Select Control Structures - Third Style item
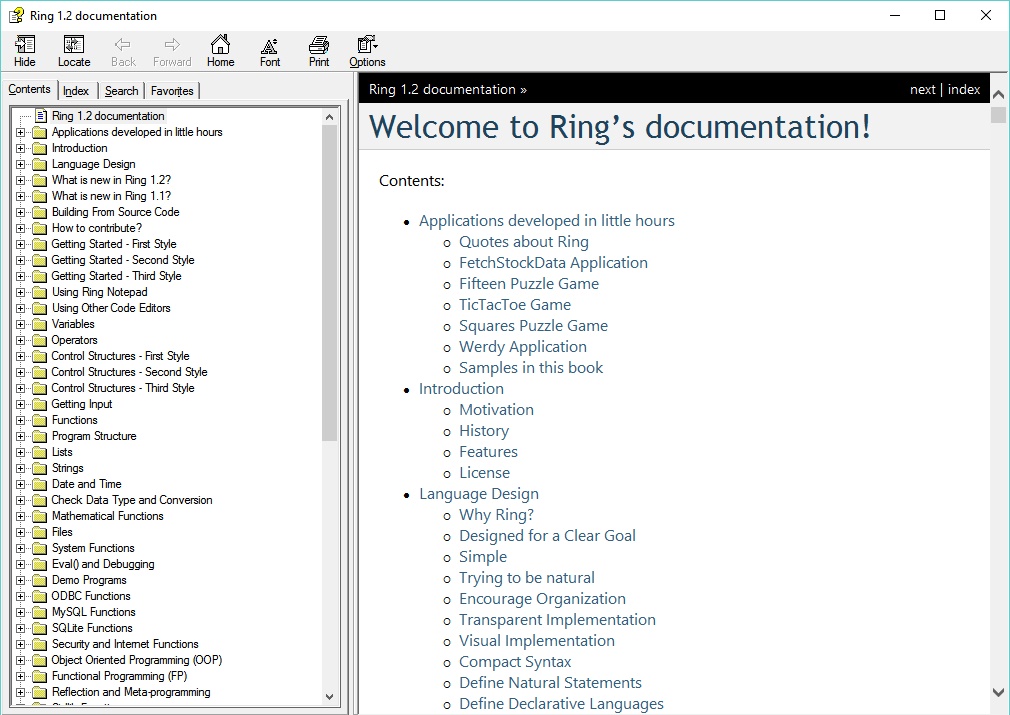The width and height of the screenshot is (1010, 715). pos(122,388)
